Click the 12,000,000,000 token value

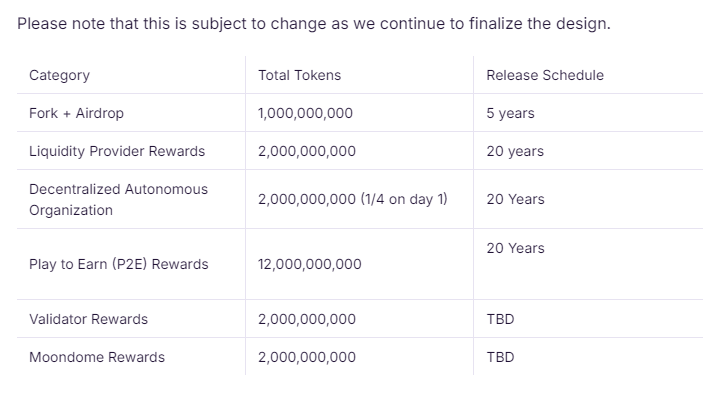point(310,264)
